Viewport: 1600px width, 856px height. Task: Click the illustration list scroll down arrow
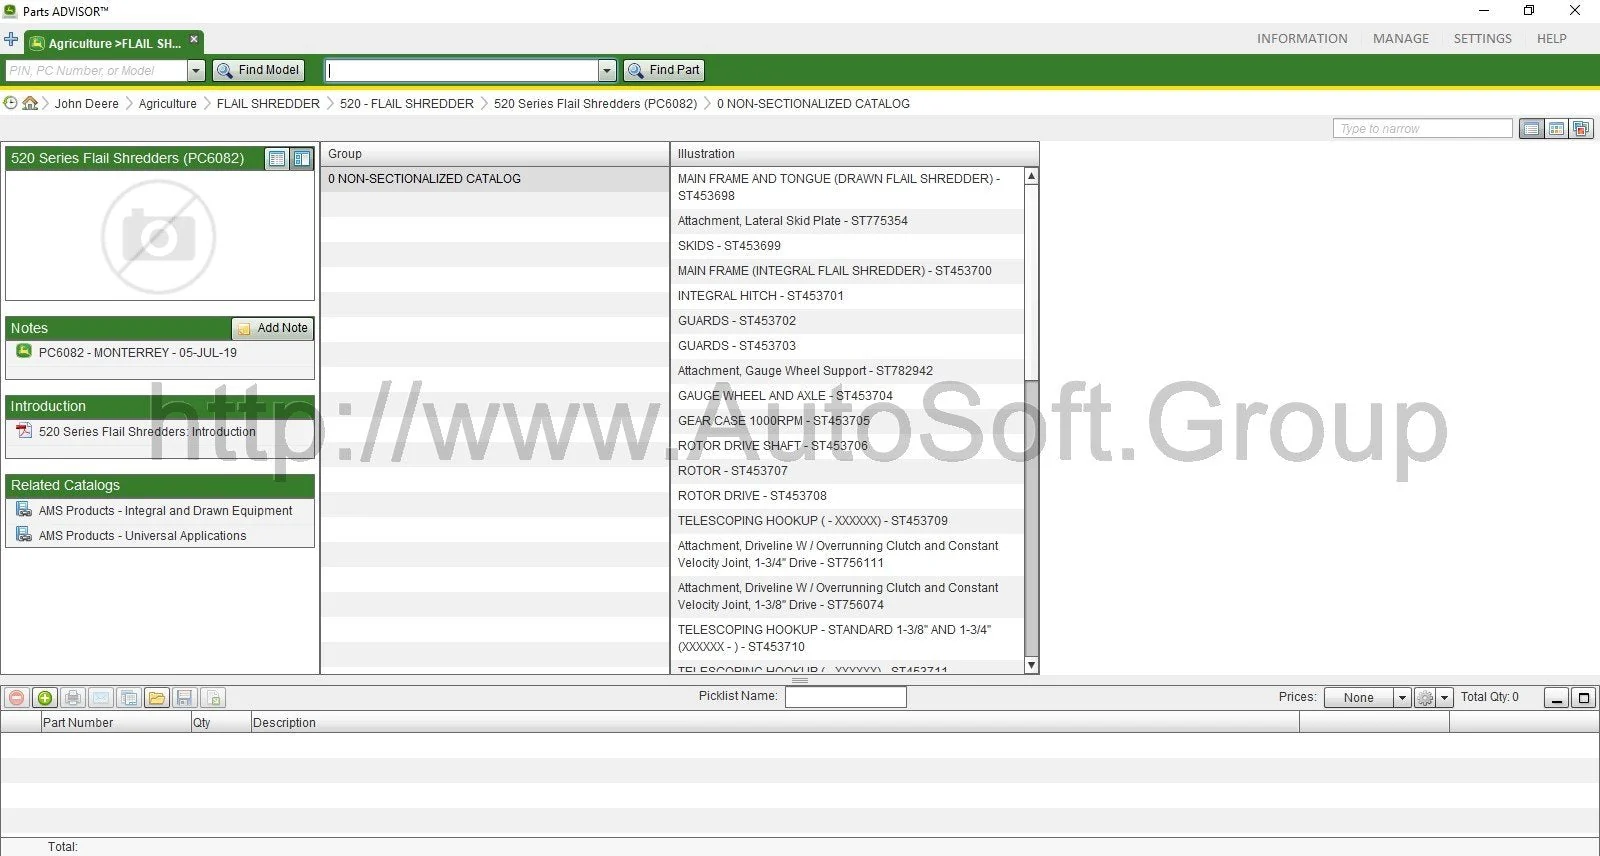click(1031, 666)
